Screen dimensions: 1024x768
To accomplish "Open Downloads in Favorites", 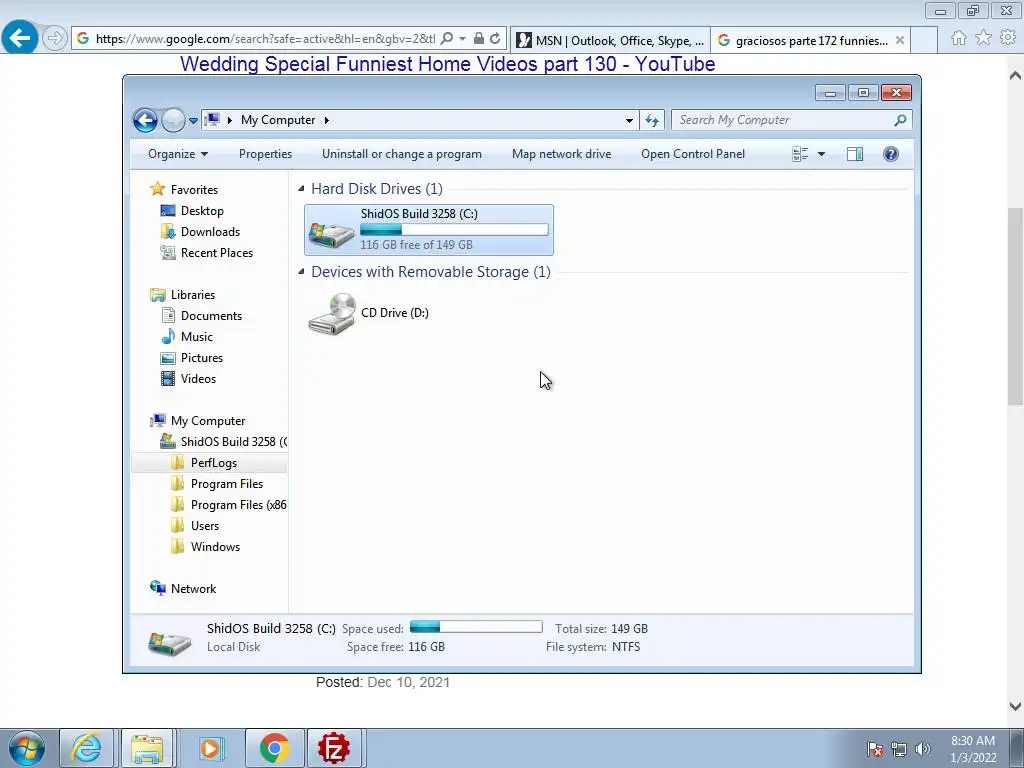I will [210, 232].
